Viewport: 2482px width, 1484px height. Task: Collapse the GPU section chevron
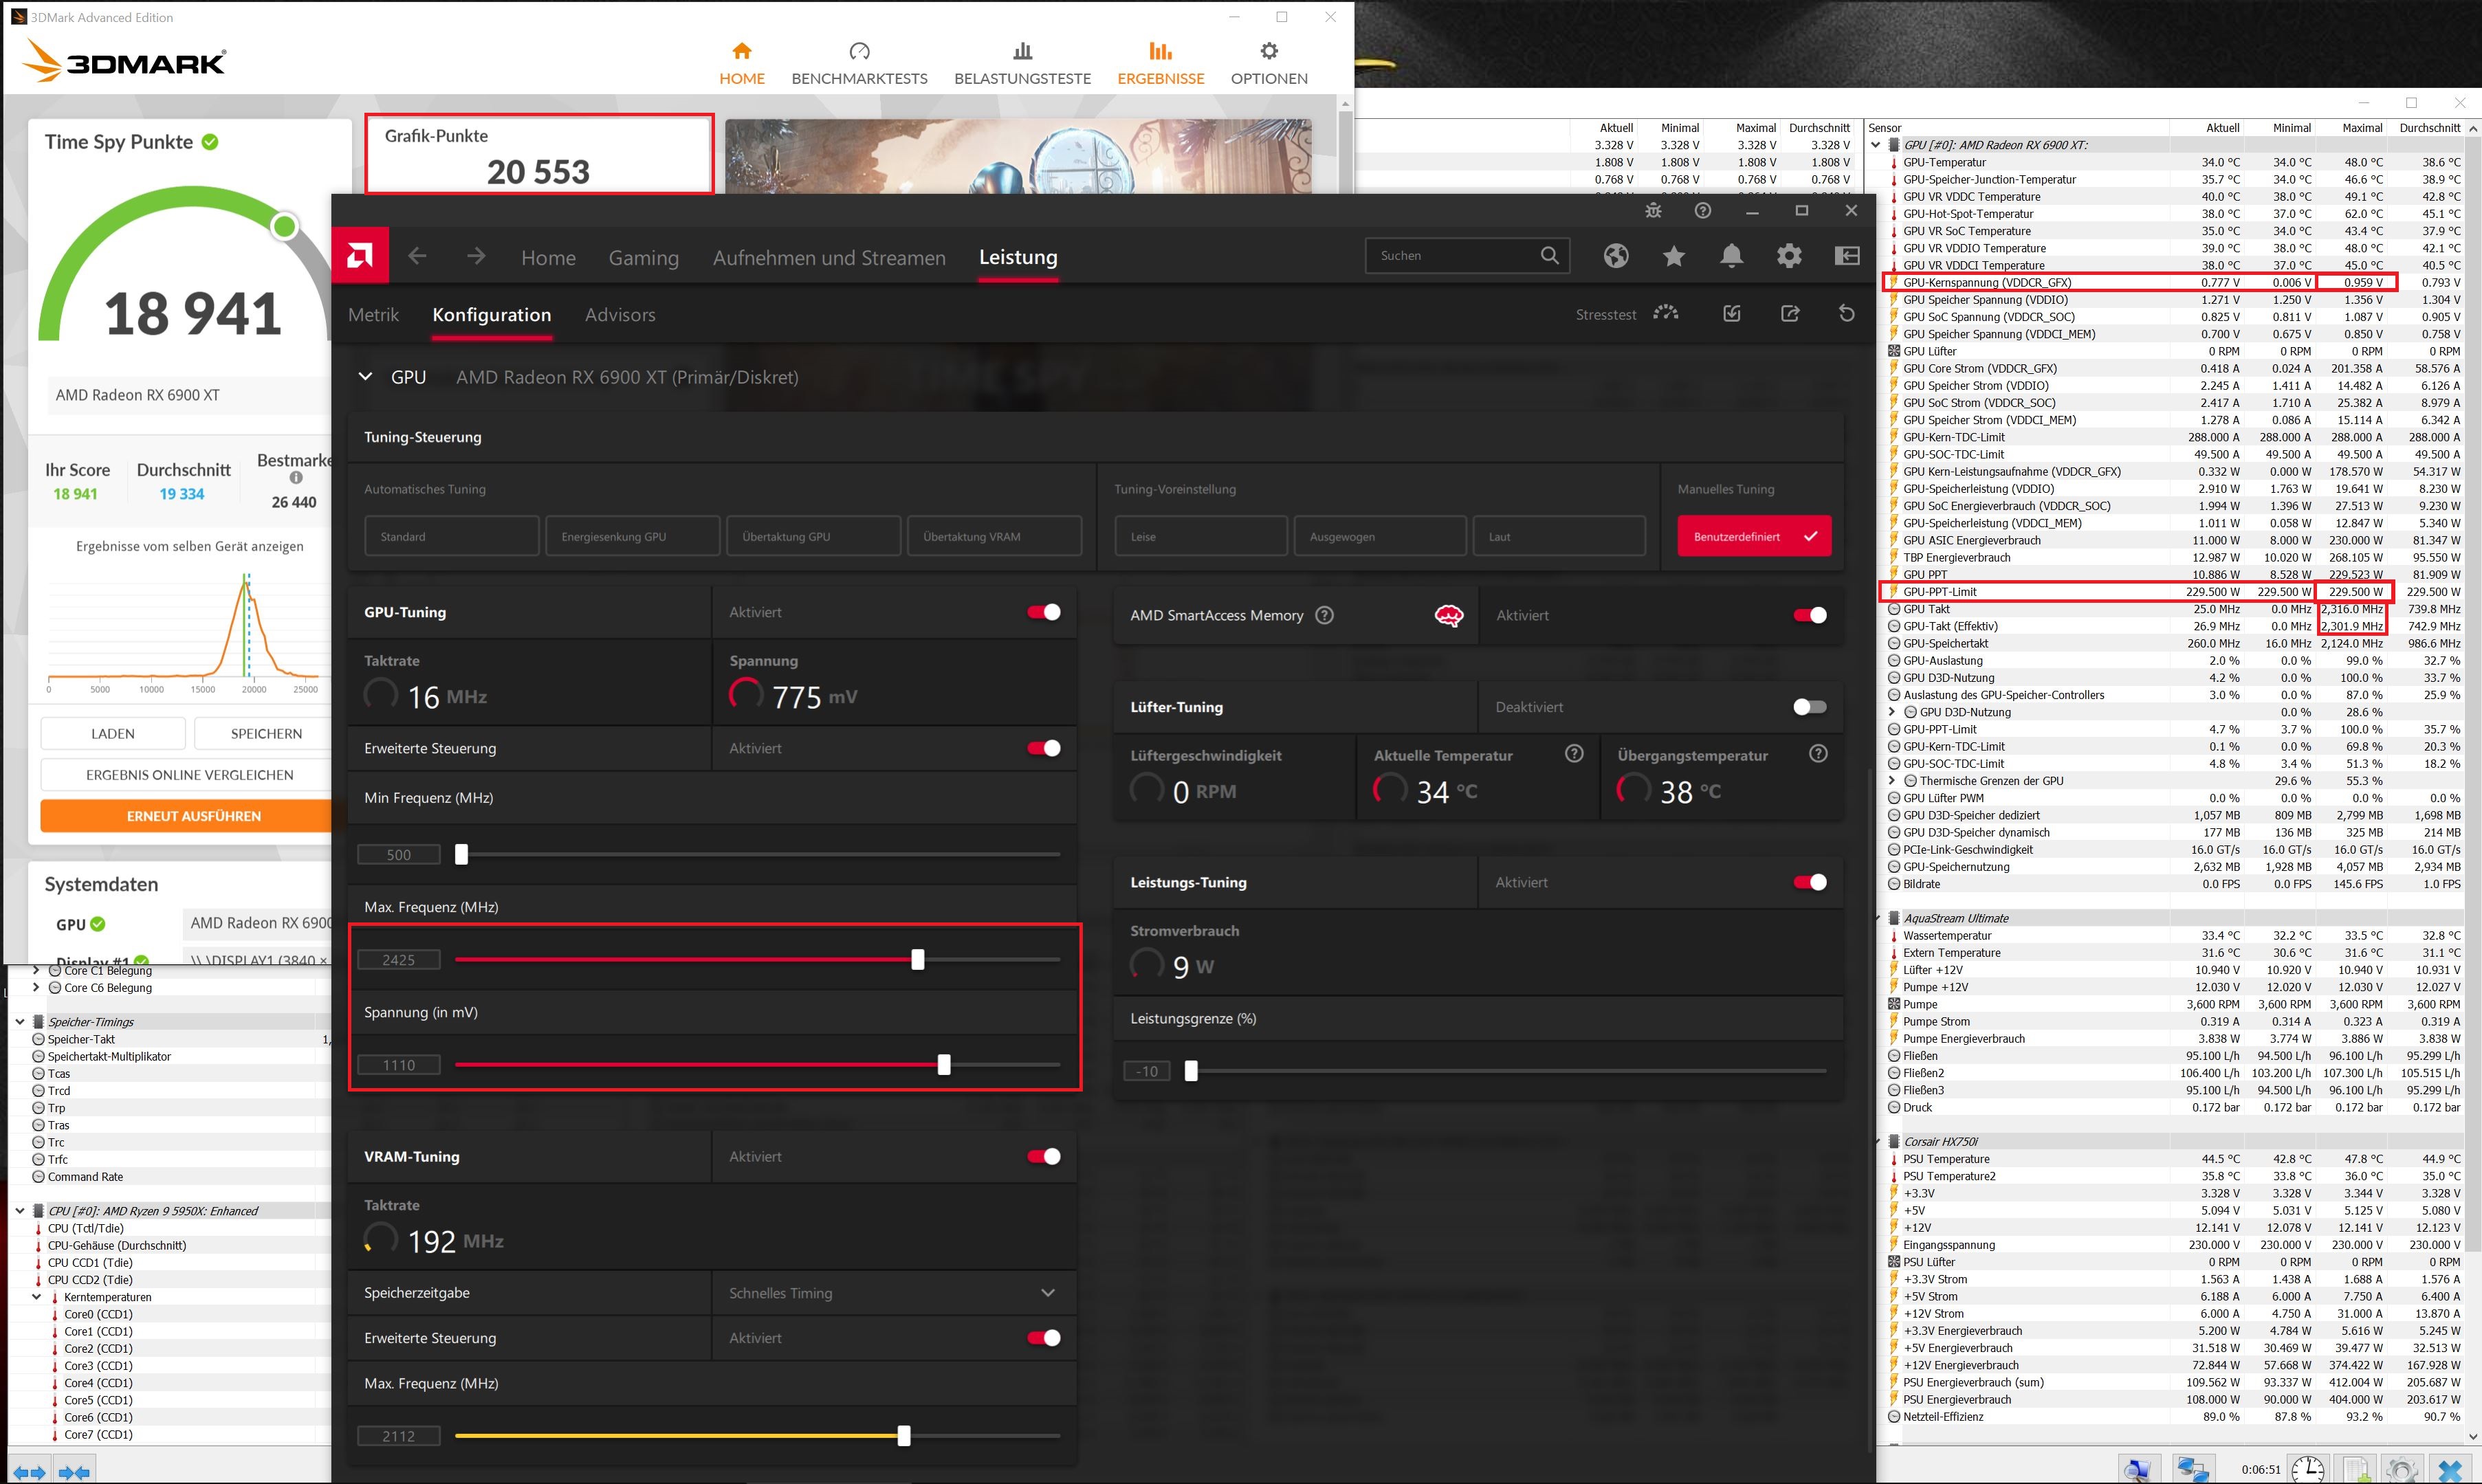click(x=365, y=377)
